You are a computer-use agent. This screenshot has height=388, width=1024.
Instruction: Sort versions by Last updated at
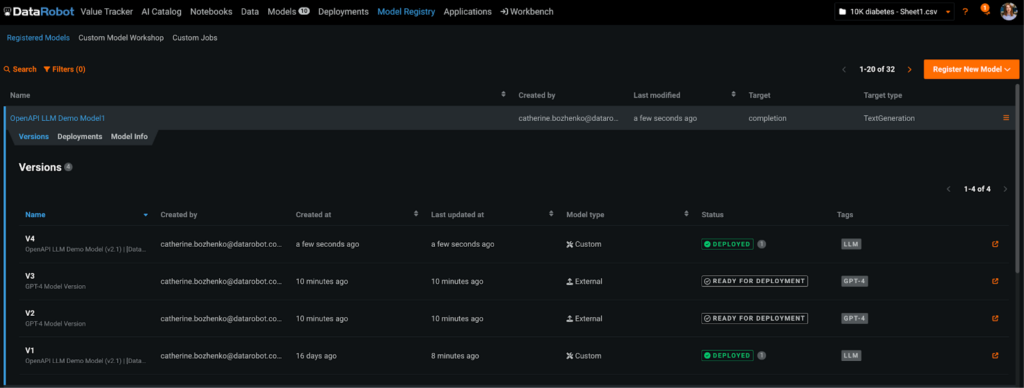click(551, 214)
